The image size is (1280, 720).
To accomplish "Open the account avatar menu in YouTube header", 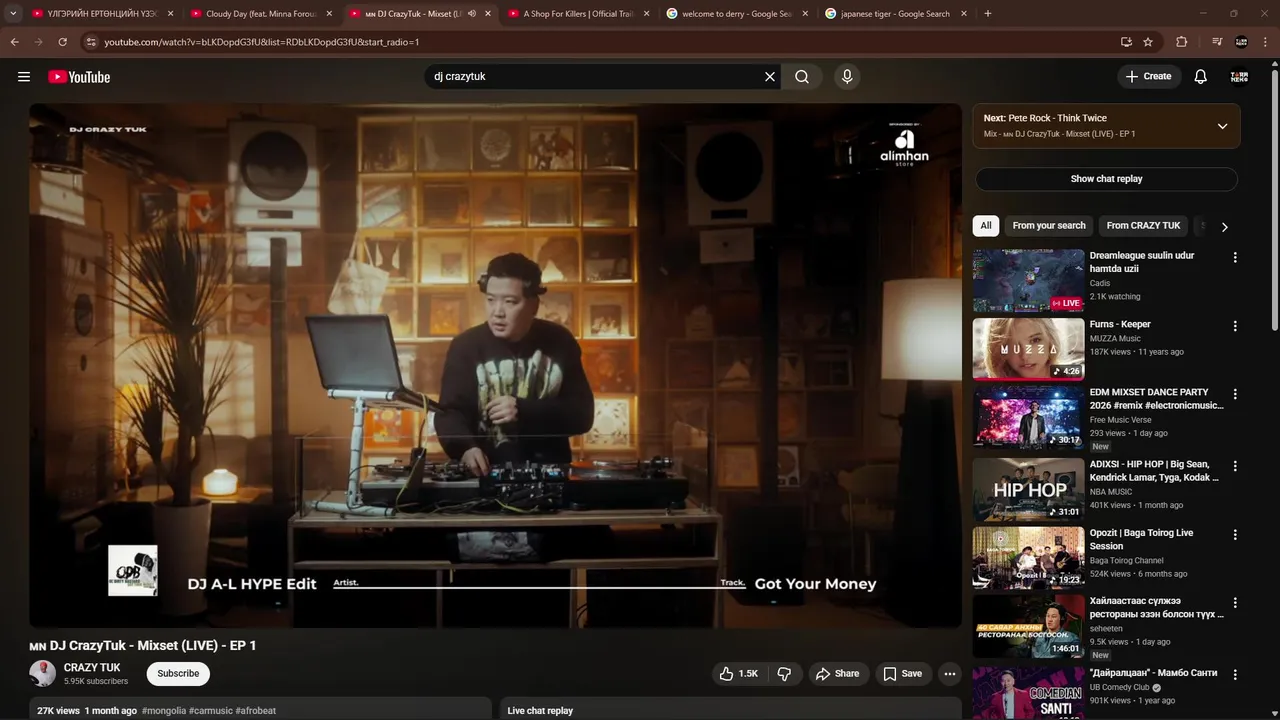I will pyautogui.click(x=1239, y=77).
